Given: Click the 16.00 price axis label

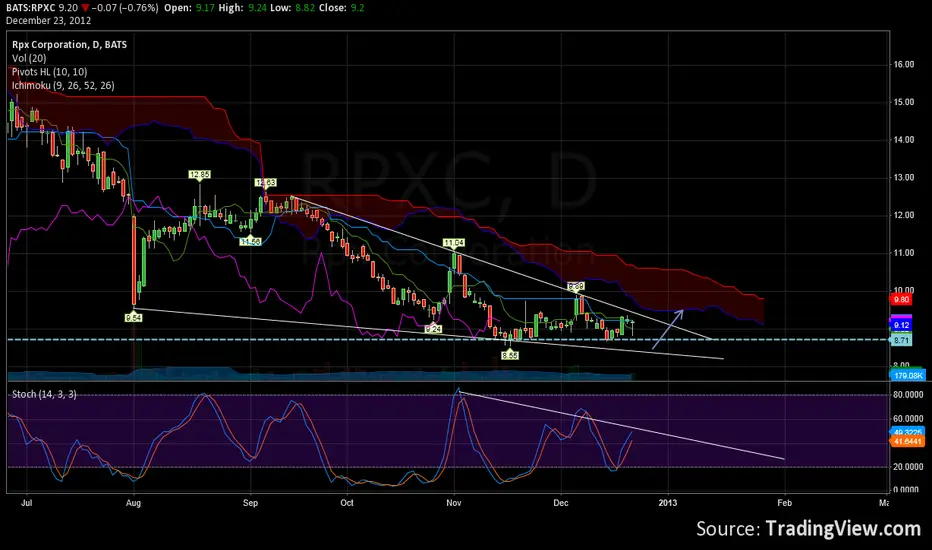Looking at the screenshot, I should 904,65.
